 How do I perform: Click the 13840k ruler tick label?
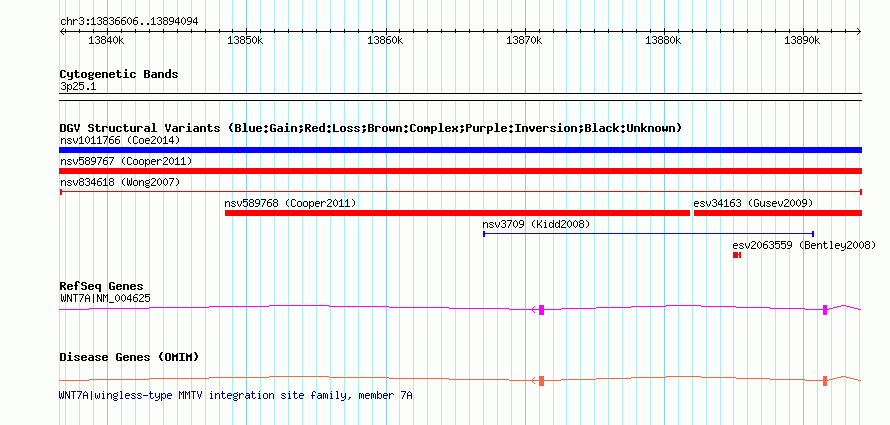click(x=106, y=40)
